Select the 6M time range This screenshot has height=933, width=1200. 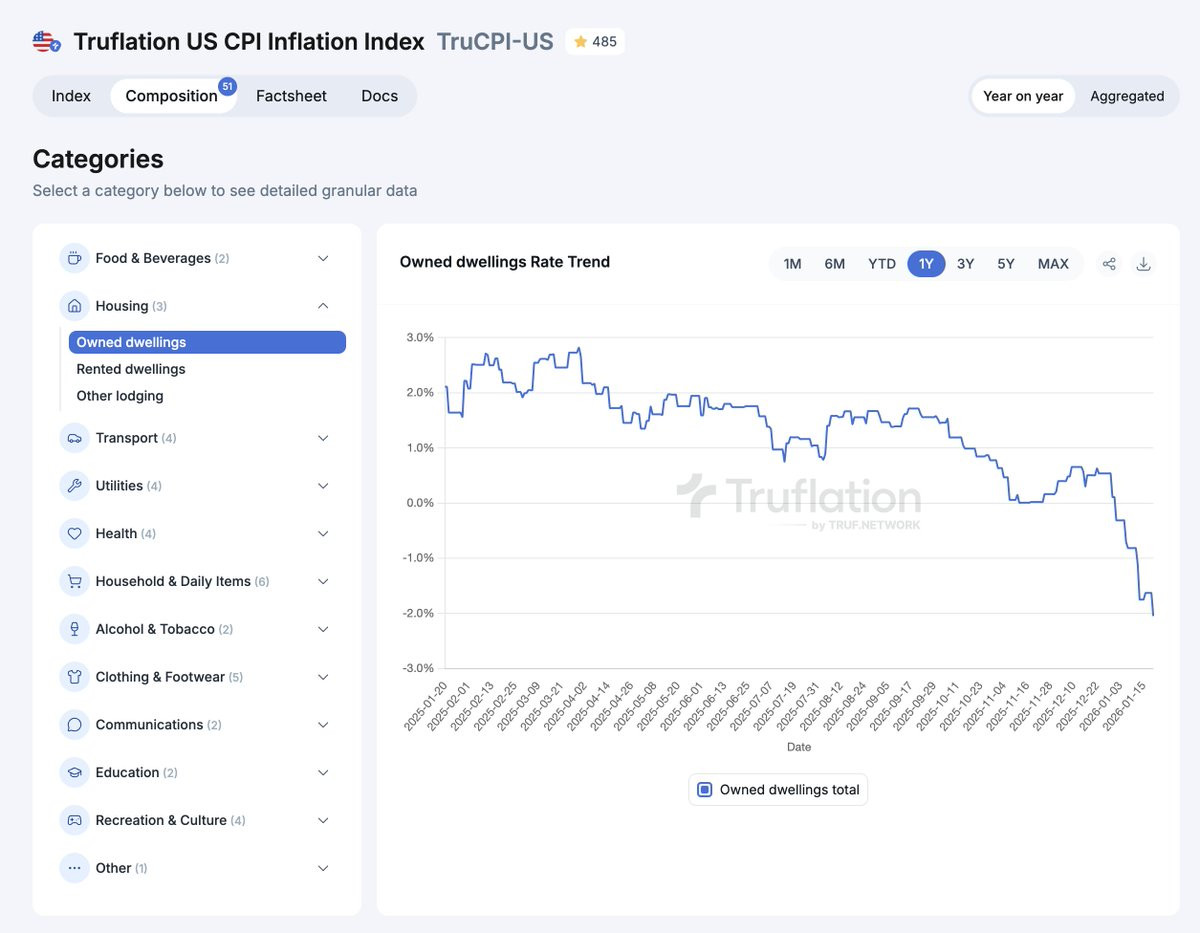pos(835,264)
